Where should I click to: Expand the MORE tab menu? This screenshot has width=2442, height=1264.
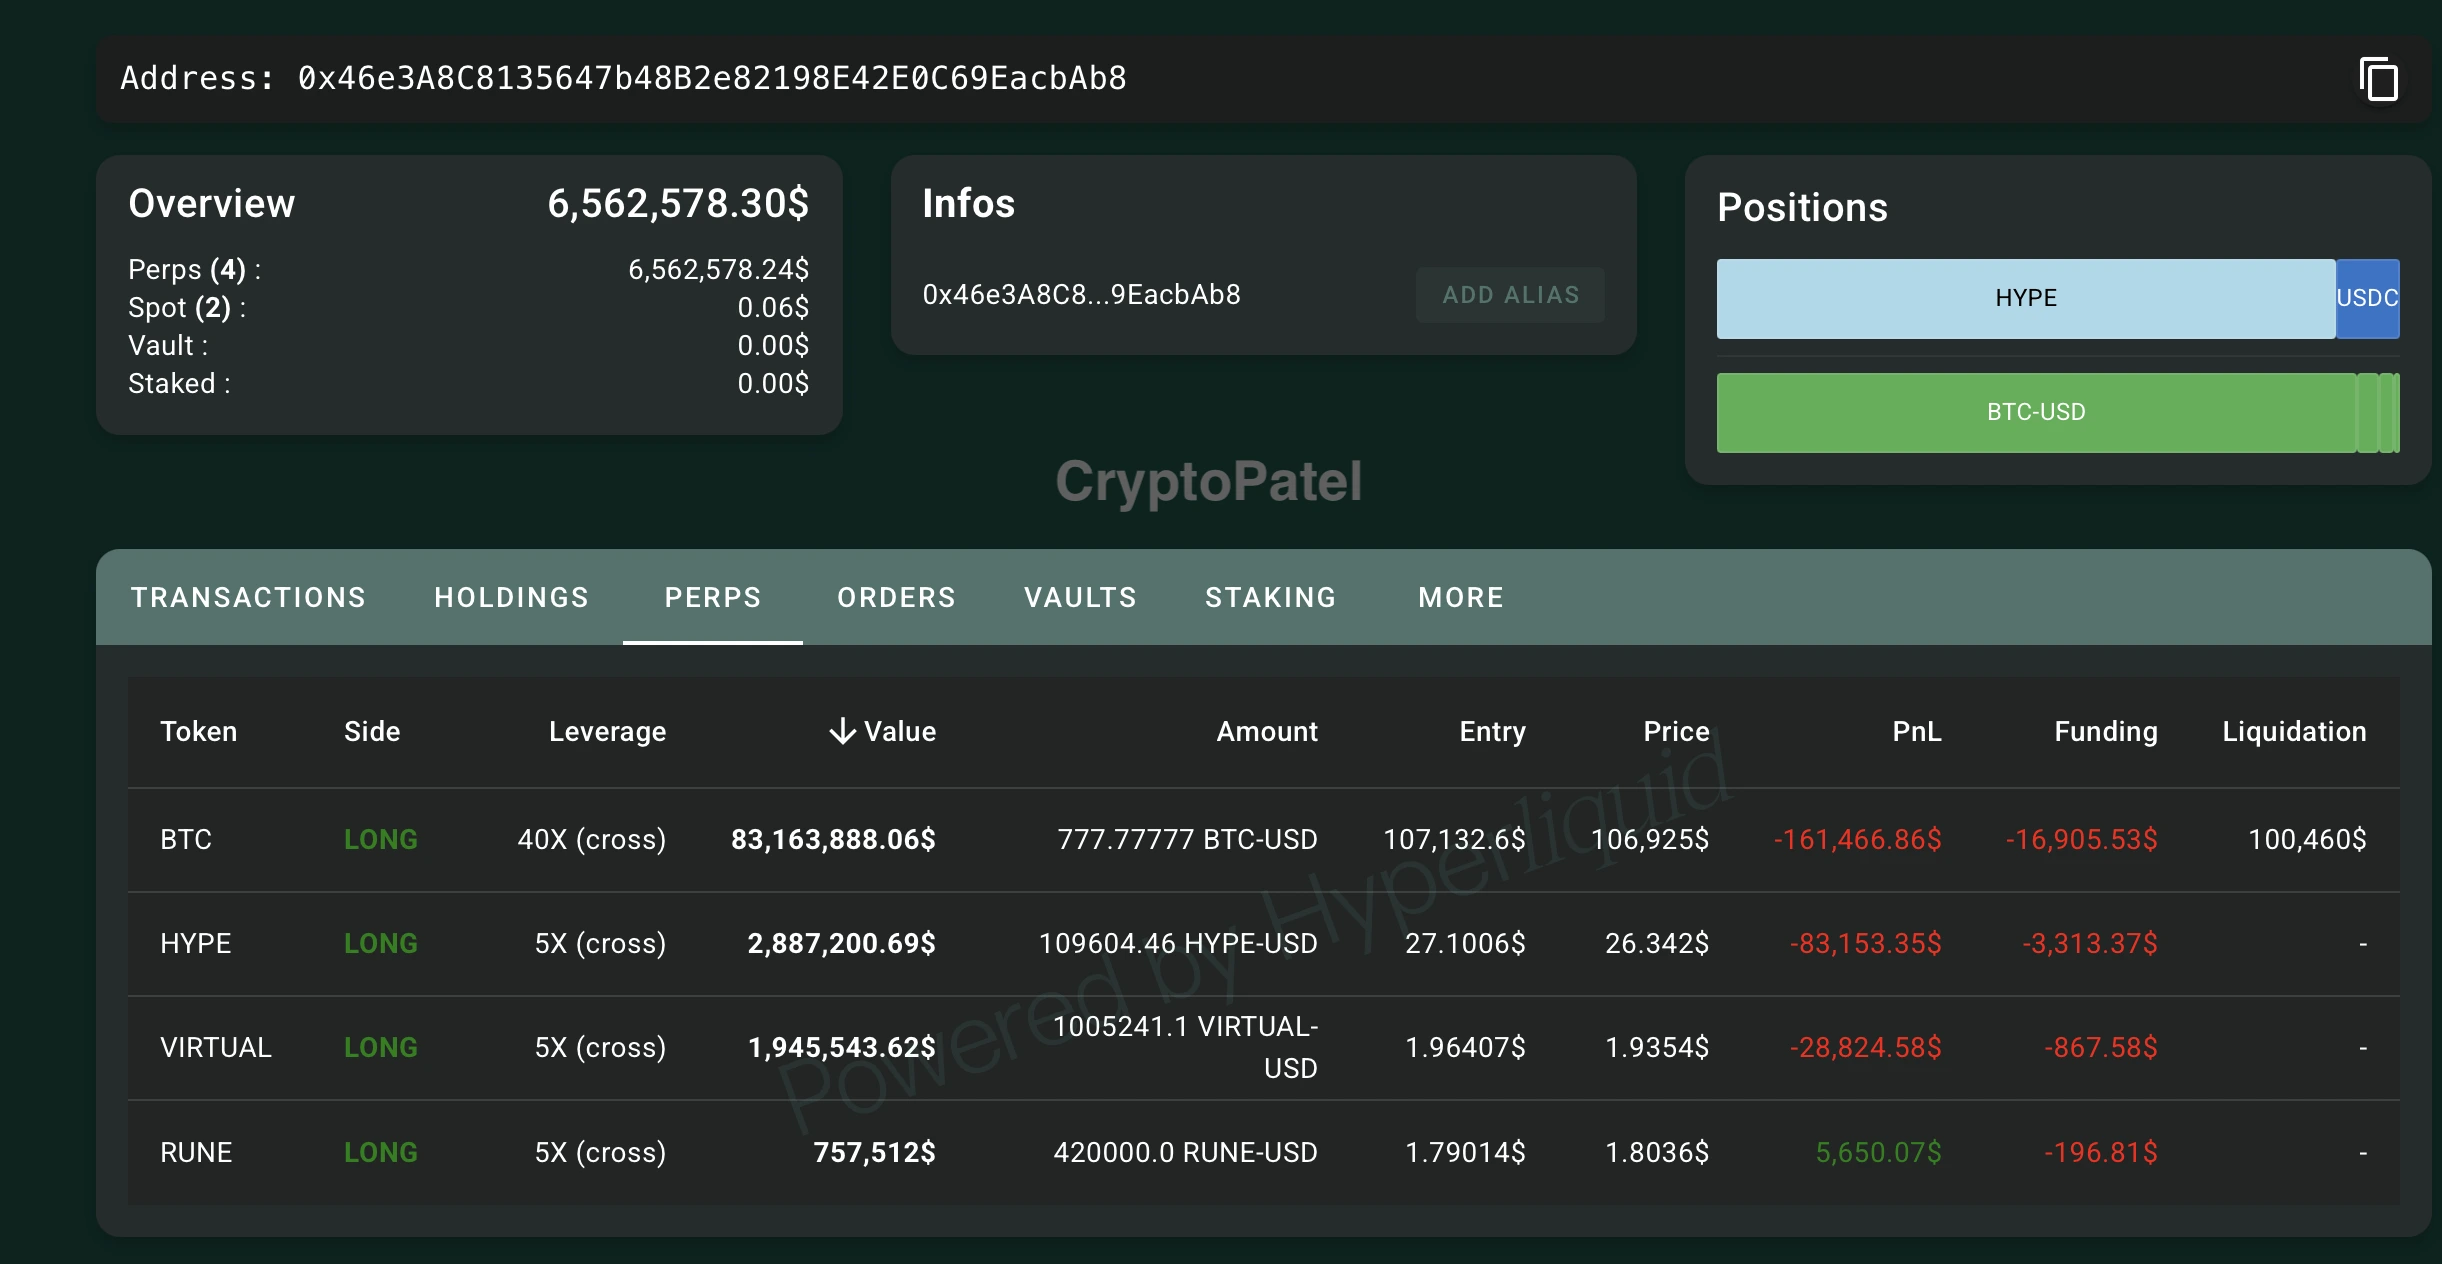point(1461,597)
